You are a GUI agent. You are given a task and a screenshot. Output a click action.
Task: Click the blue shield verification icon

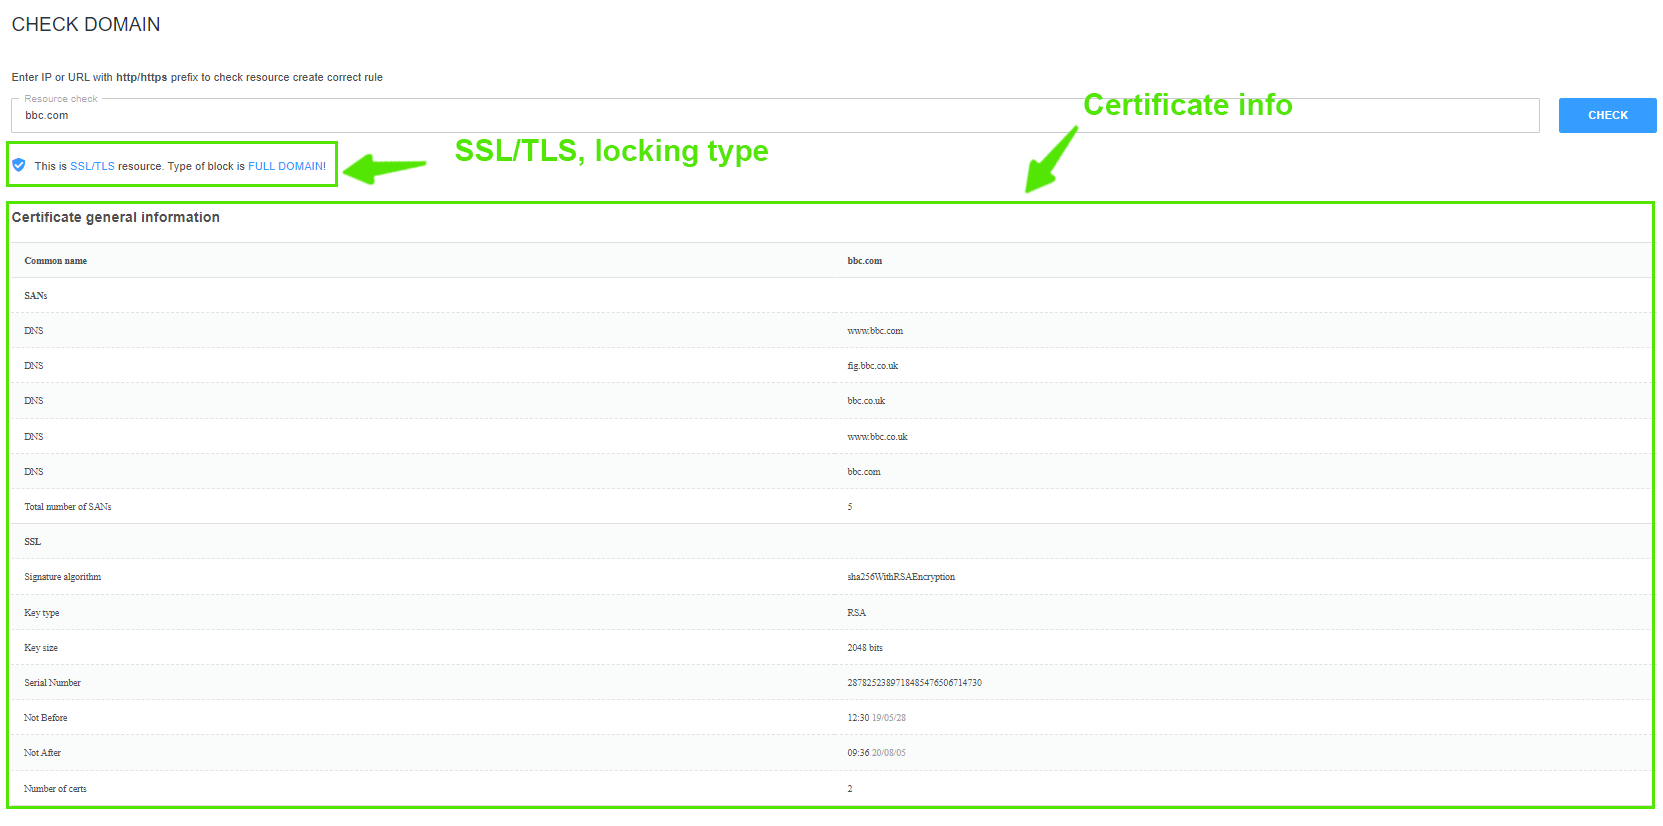[19, 165]
